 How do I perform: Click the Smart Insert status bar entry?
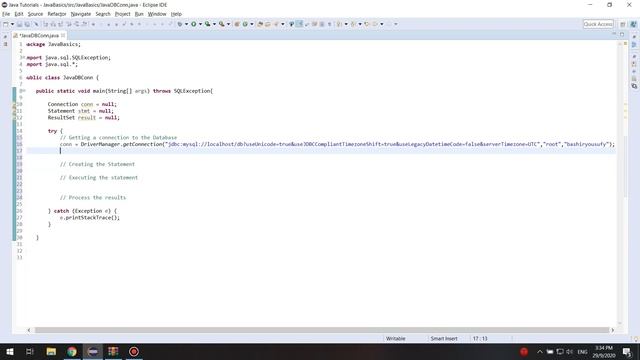444,338
